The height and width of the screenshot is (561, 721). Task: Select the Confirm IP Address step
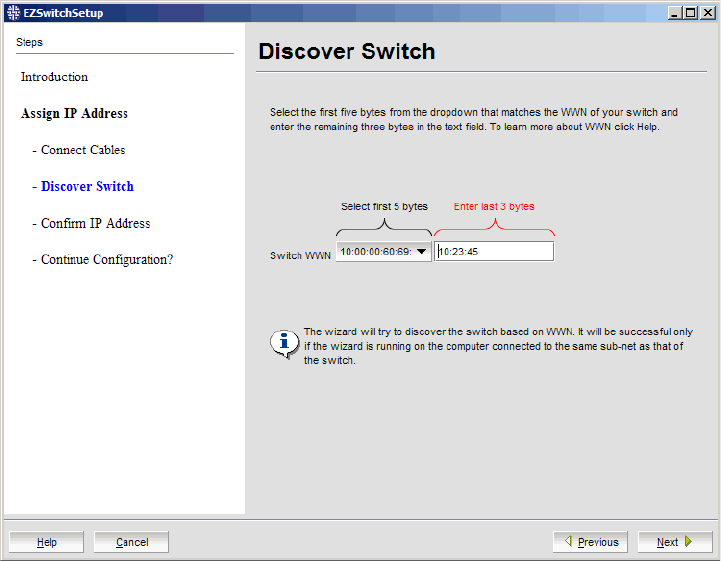(91, 223)
